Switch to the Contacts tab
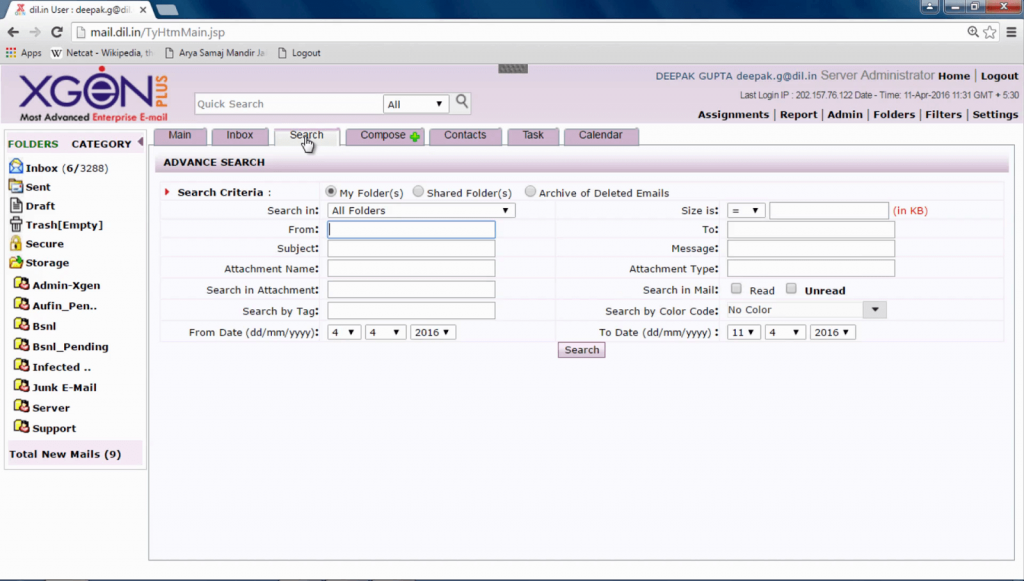This screenshot has width=1024, height=581. [x=465, y=135]
